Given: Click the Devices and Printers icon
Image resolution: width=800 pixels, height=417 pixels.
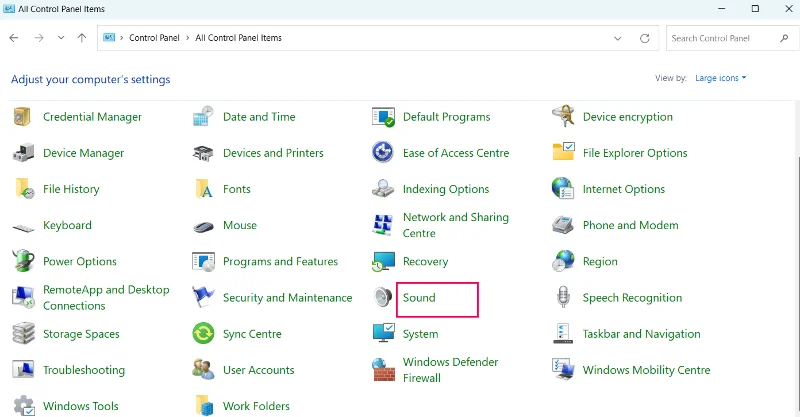Looking at the screenshot, I should pyautogui.click(x=203, y=153).
